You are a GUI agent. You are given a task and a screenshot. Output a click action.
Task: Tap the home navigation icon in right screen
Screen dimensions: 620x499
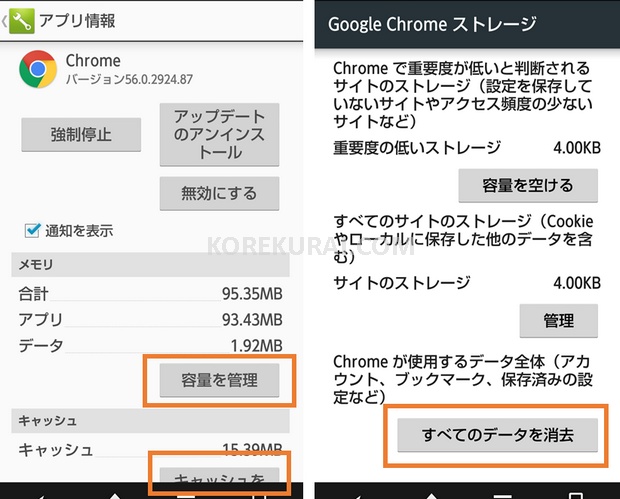click(431, 495)
